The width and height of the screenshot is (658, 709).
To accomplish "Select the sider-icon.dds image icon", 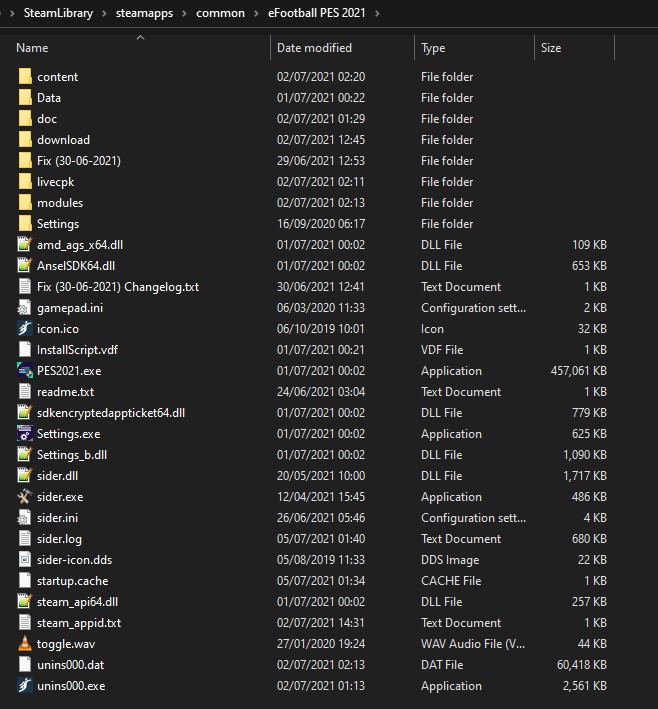I will tap(24, 559).
